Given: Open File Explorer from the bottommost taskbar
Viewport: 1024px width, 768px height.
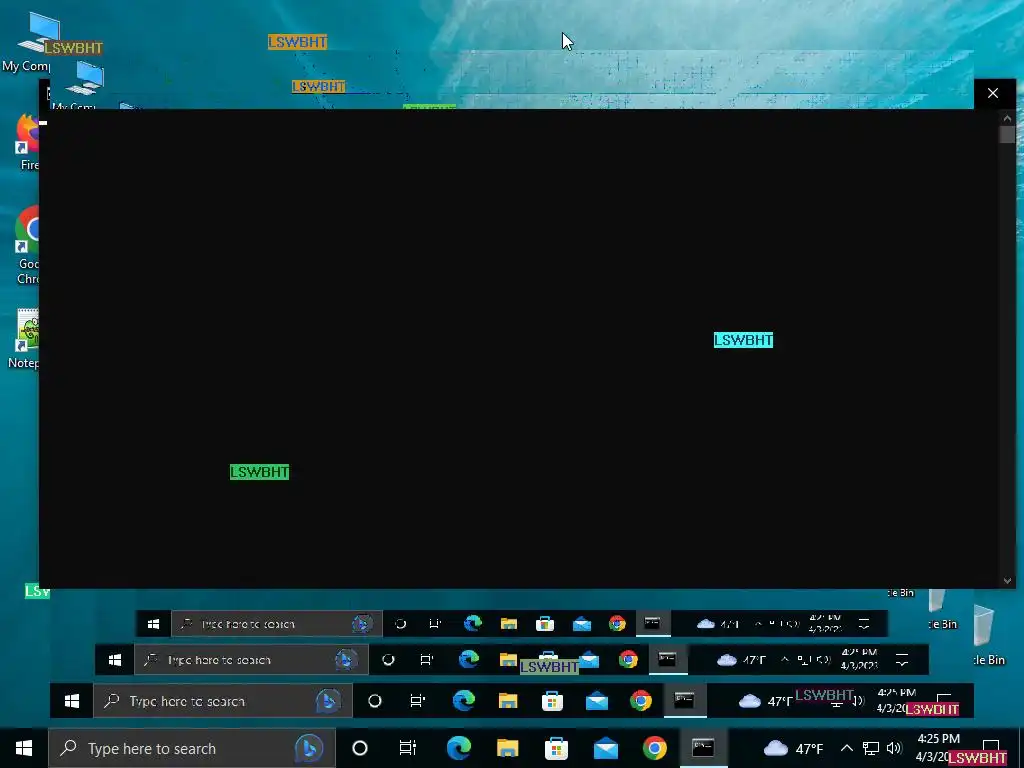Looking at the screenshot, I should coord(507,748).
